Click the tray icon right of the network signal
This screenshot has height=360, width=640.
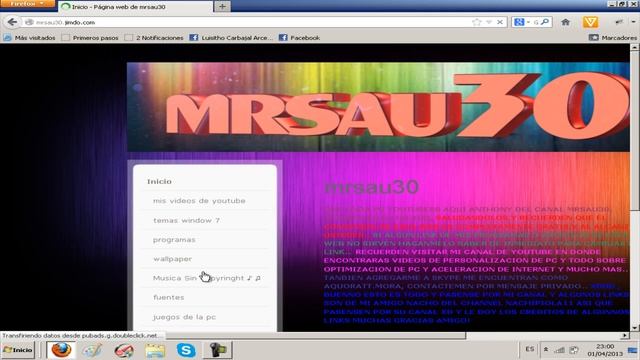pos(574,350)
